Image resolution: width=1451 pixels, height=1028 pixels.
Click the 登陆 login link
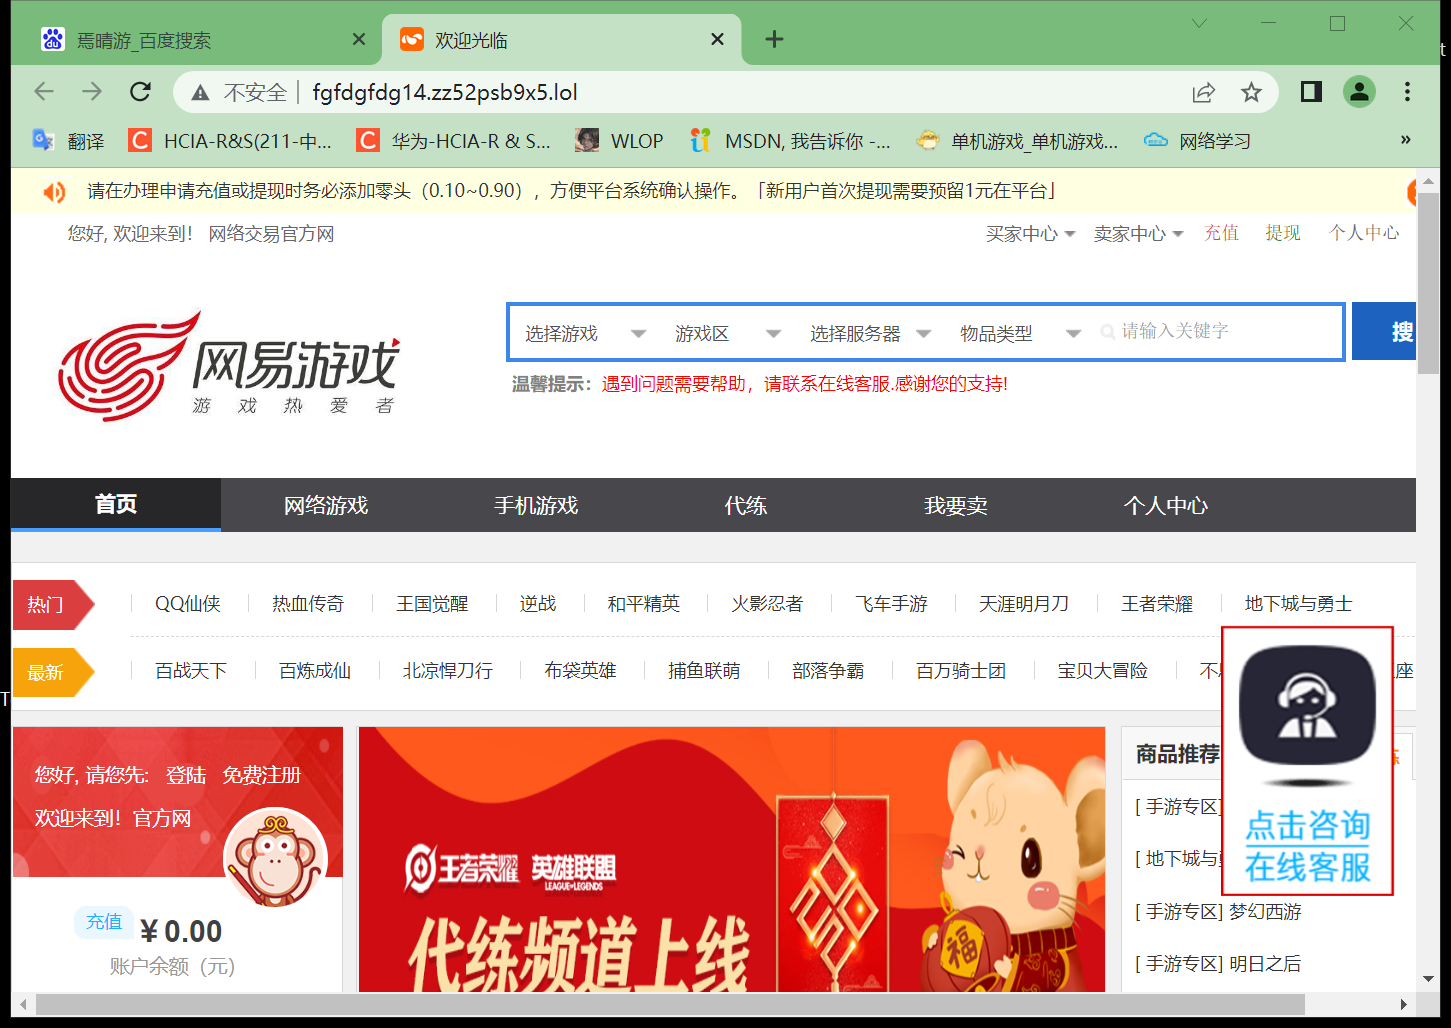(x=186, y=775)
